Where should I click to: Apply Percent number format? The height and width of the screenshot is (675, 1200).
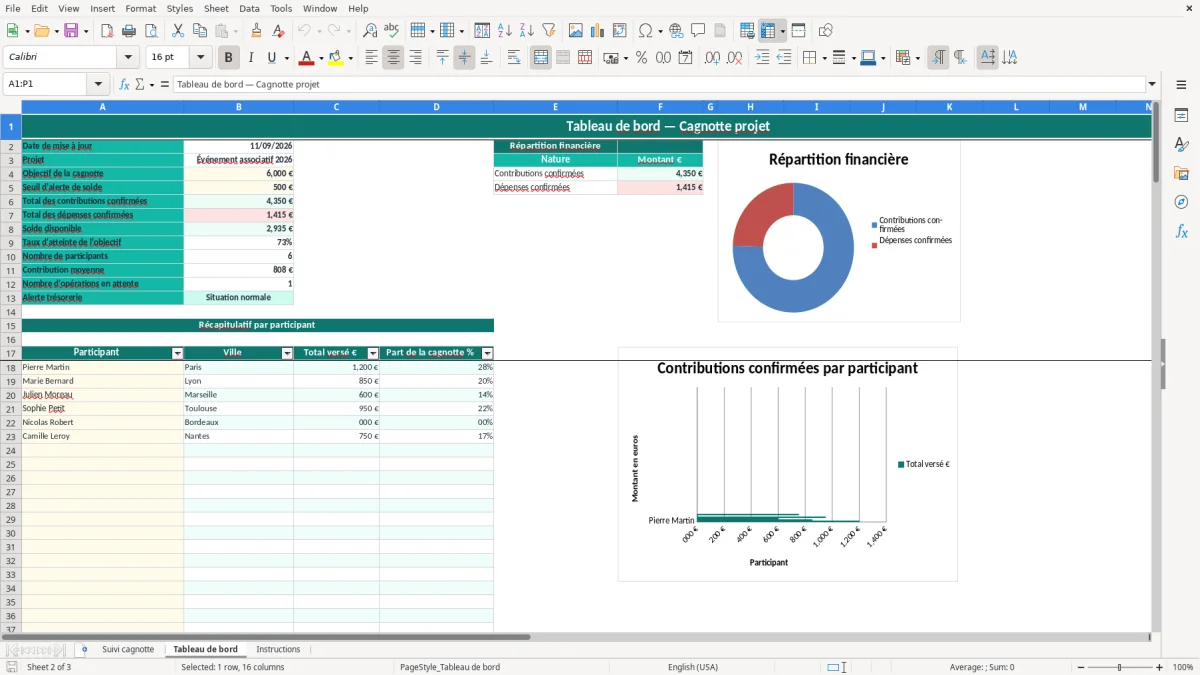pos(641,58)
